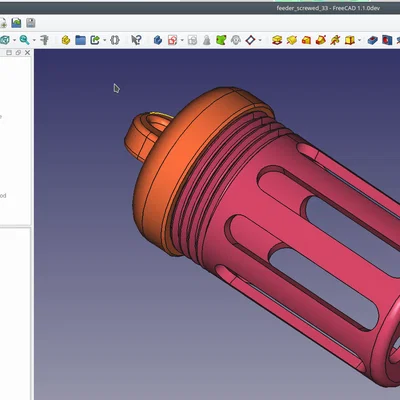Open the datum diamond dropdown arrow
The height and width of the screenshot is (400, 400).
260,40
